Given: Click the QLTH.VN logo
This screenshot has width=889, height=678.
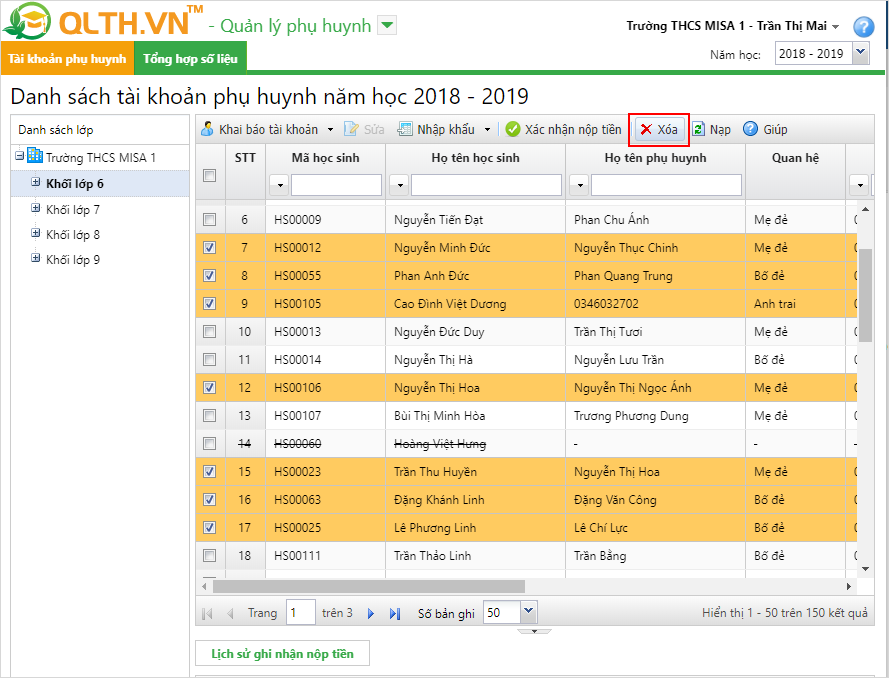Looking at the screenshot, I should pyautogui.click(x=102, y=22).
